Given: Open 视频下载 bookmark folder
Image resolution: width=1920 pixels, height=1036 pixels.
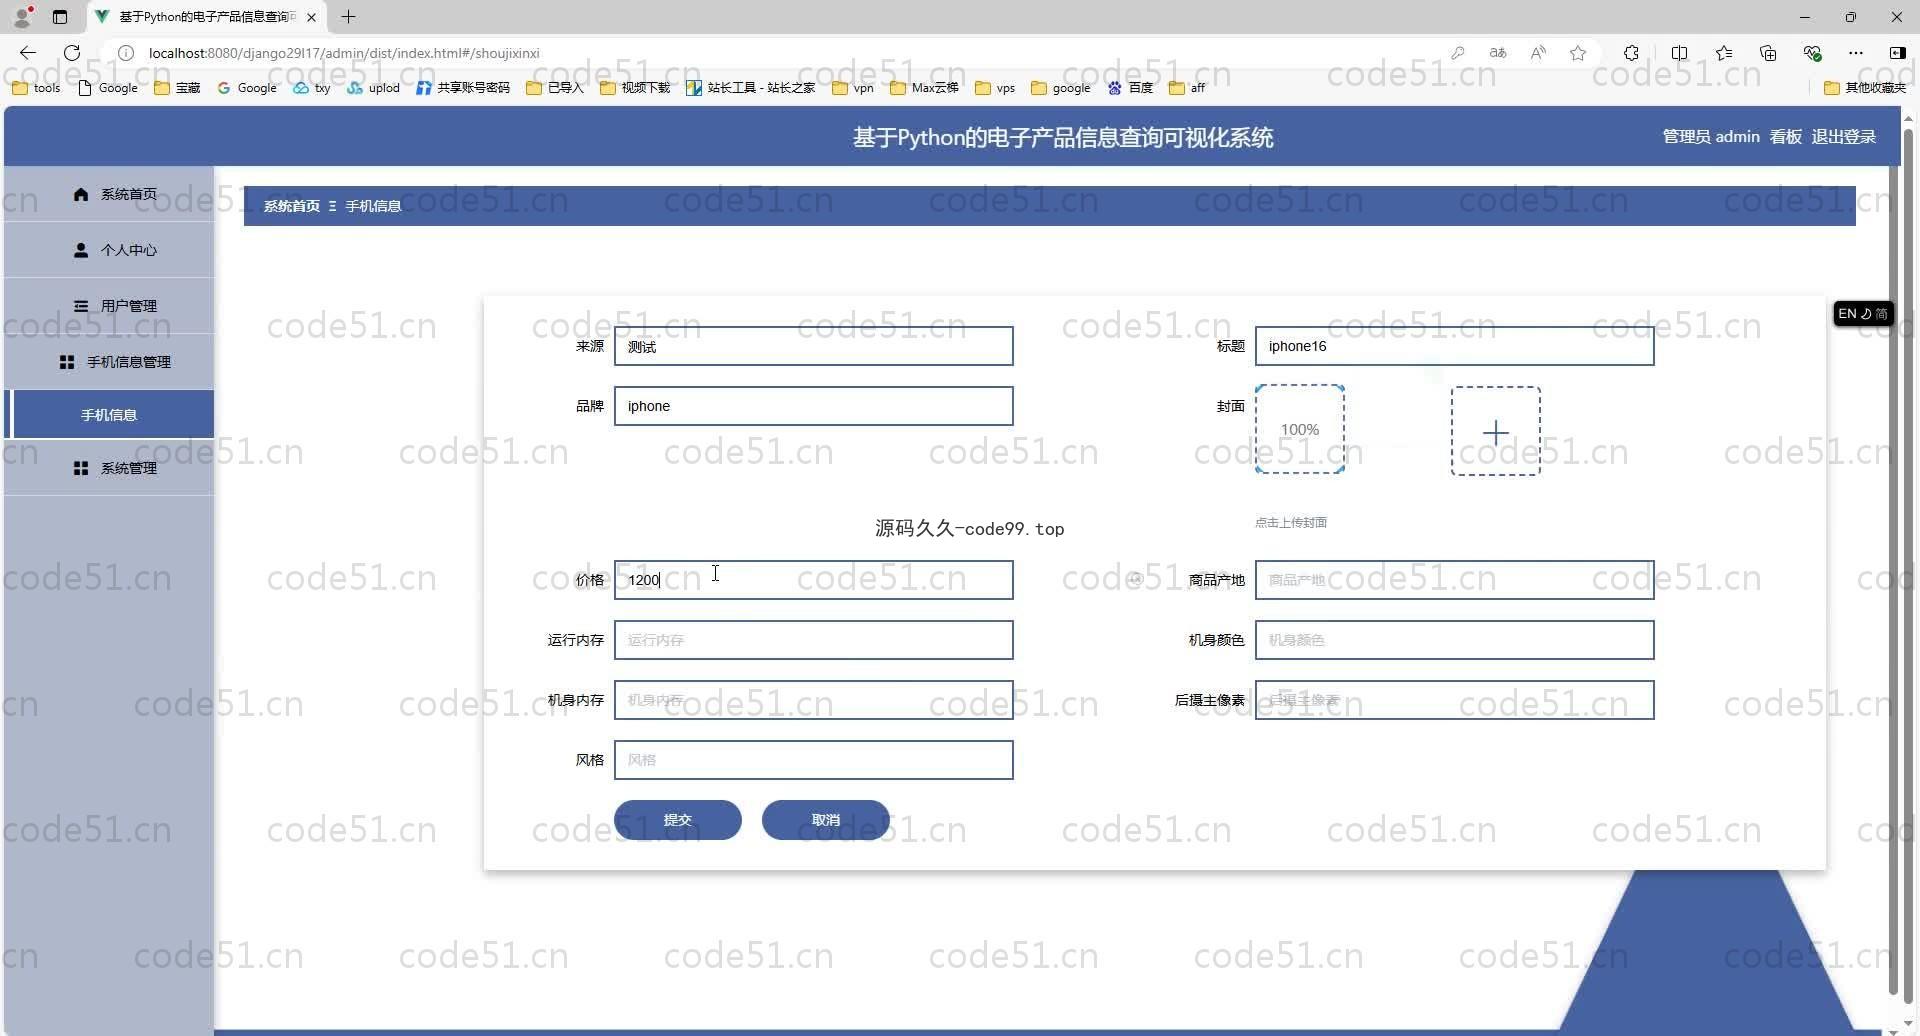Looking at the screenshot, I should click(x=635, y=88).
